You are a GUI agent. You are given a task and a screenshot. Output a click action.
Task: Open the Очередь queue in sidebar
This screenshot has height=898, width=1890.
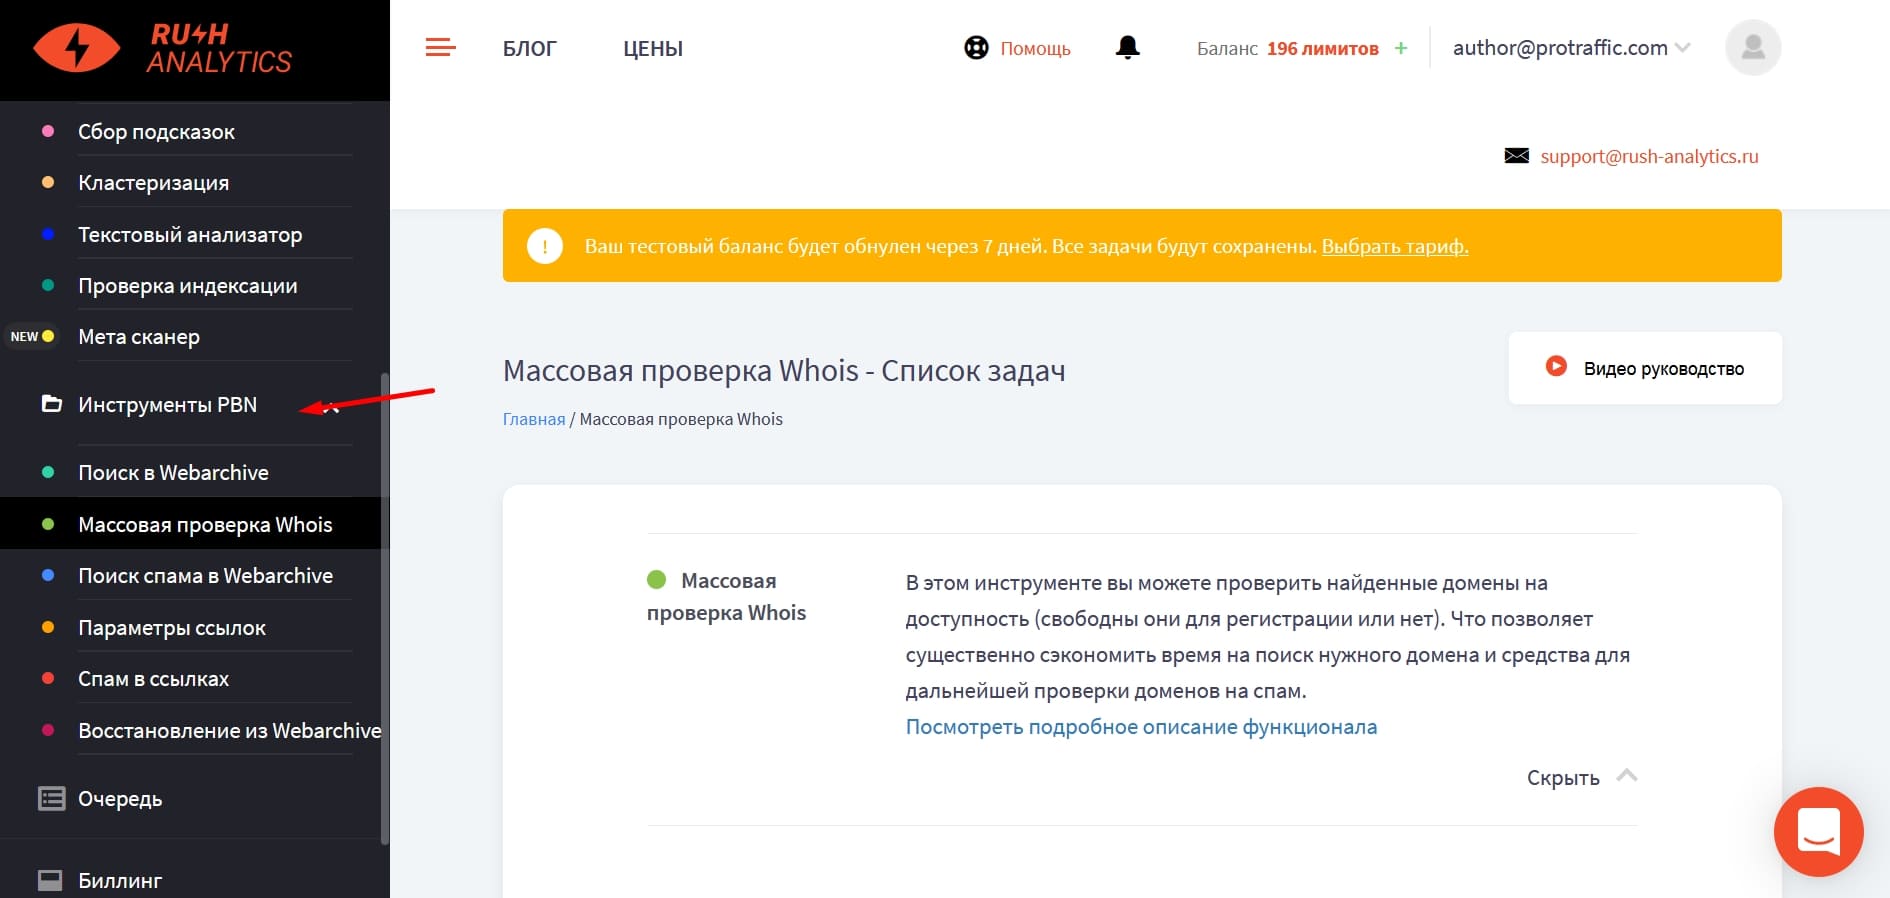(x=120, y=799)
